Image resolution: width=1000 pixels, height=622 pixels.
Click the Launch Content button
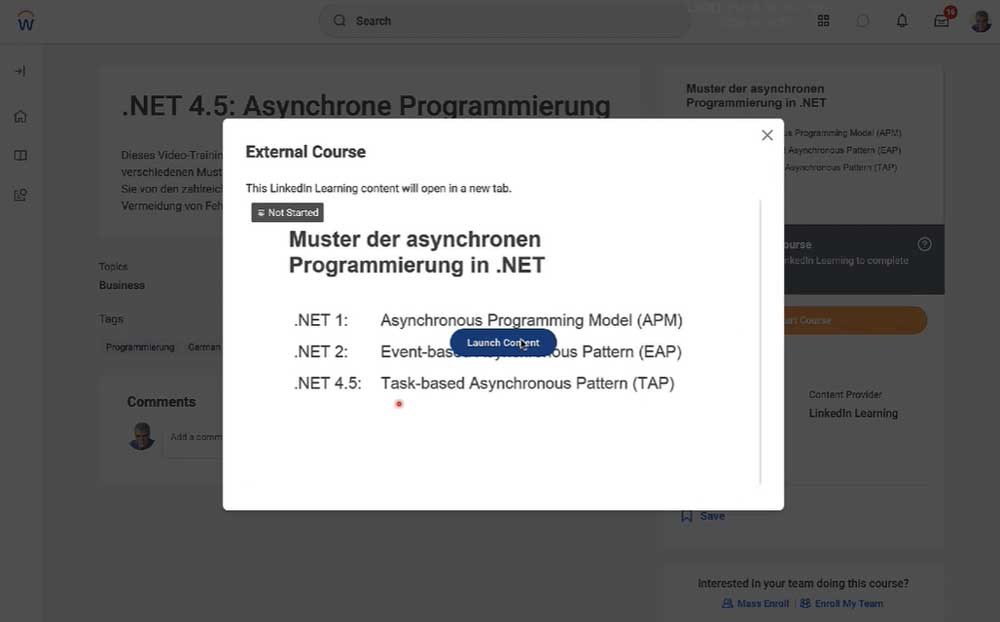503,343
